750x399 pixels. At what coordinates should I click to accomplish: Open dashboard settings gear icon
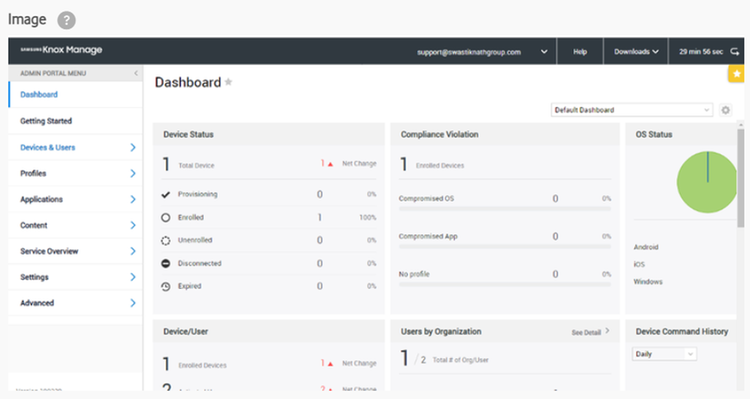(726, 110)
